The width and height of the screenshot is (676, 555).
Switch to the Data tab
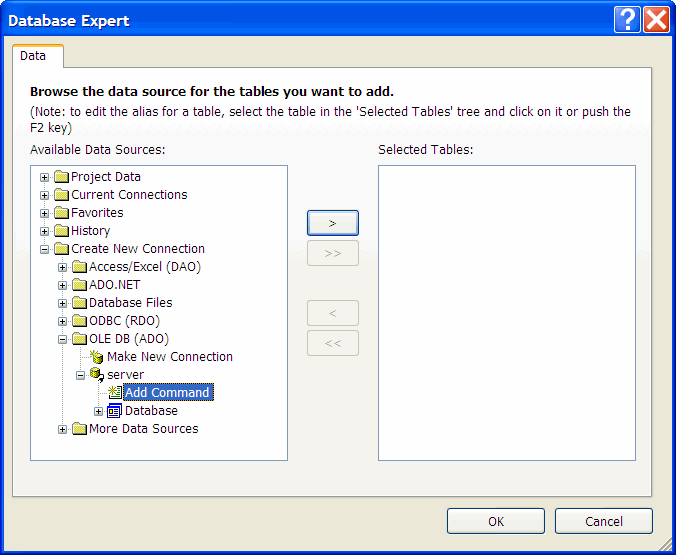33,56
